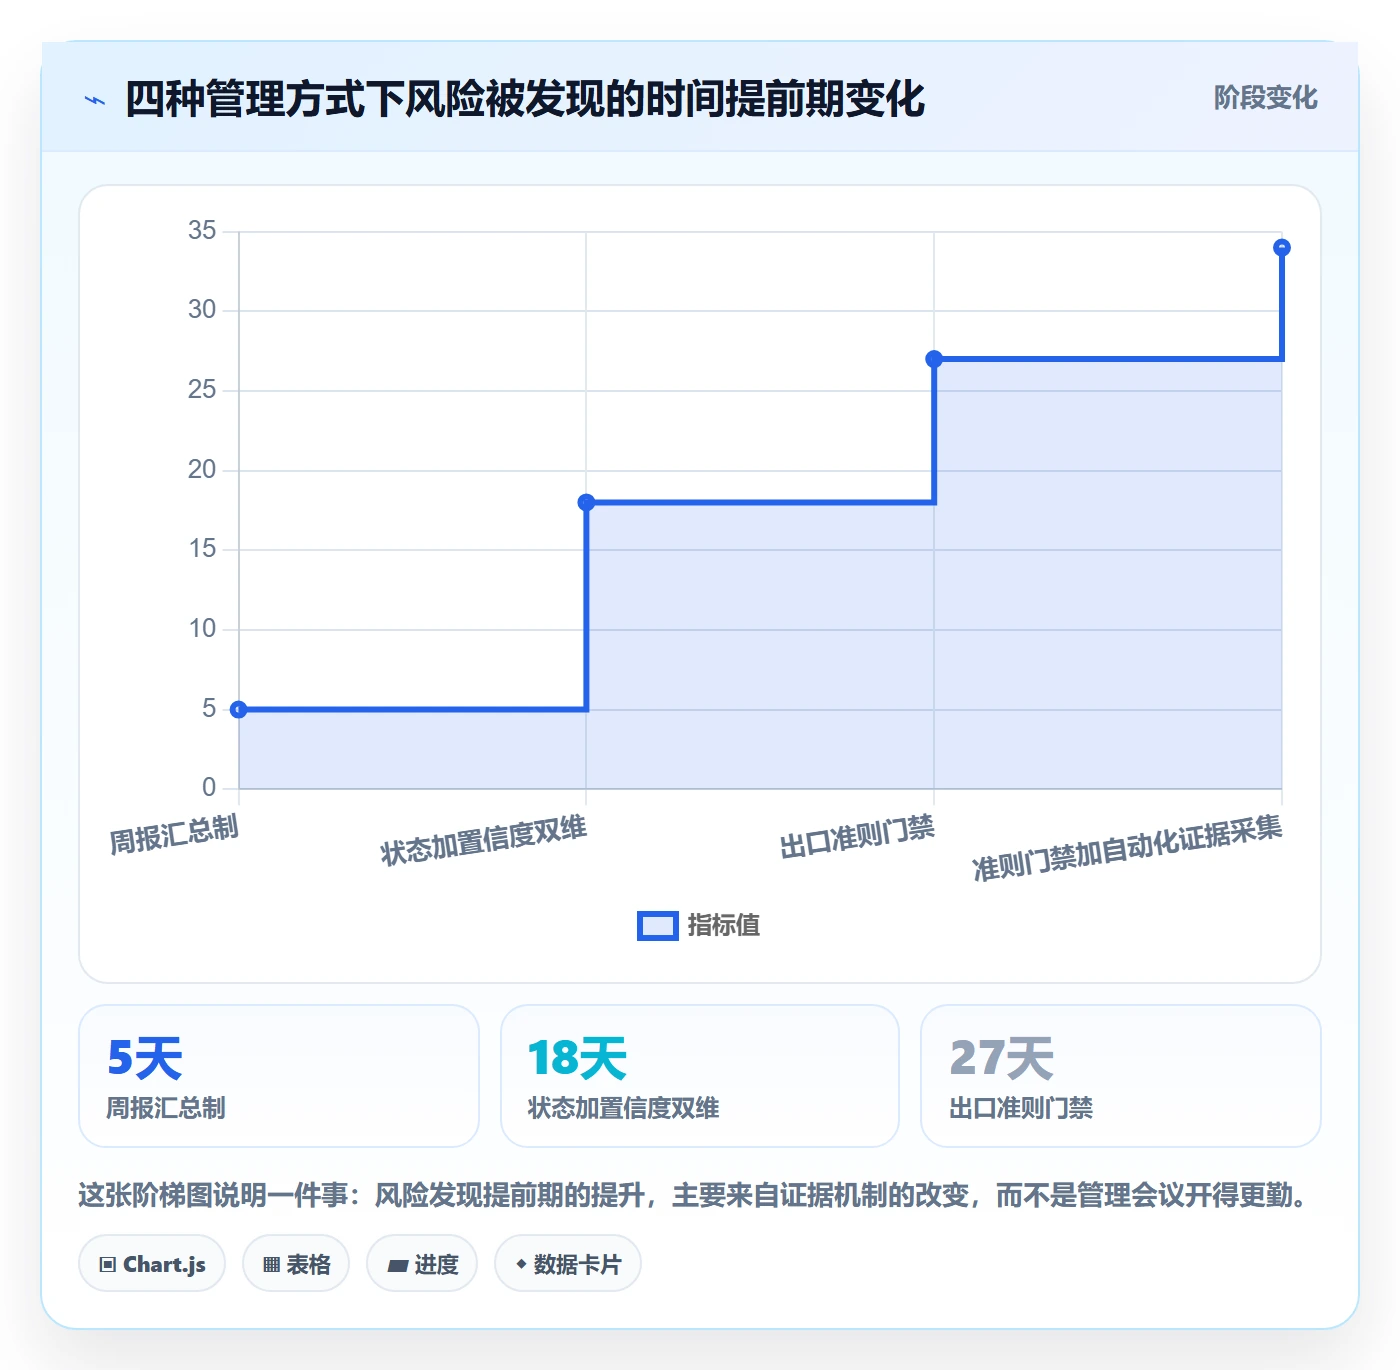
Task: Click the square icon in Chart.js chip
Action: click(x=108, y=1265)
